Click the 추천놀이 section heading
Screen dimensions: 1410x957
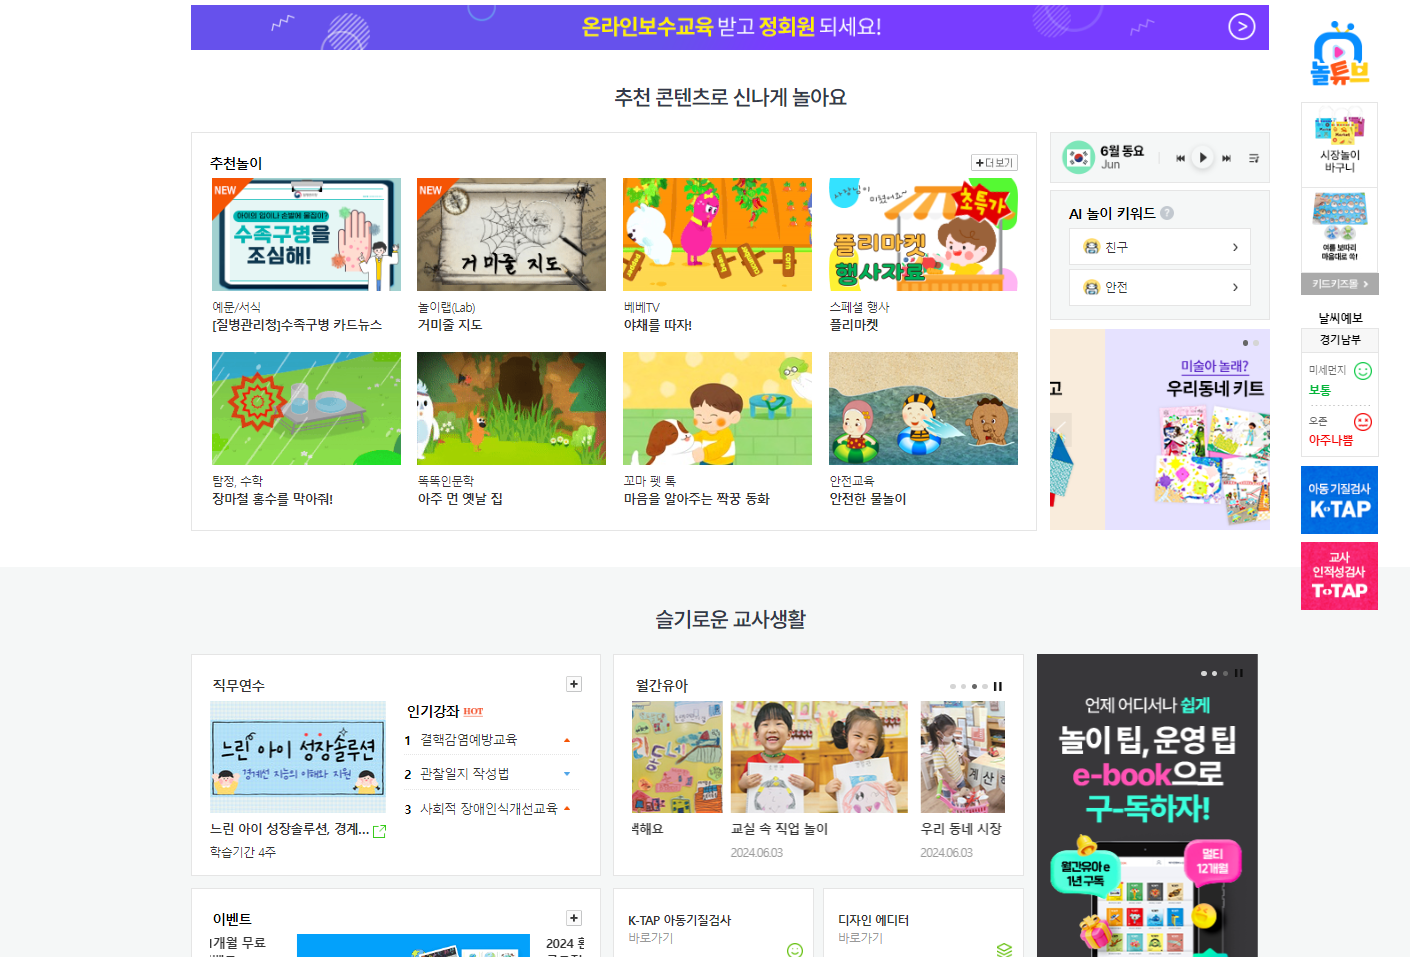(x=236, y=163)
